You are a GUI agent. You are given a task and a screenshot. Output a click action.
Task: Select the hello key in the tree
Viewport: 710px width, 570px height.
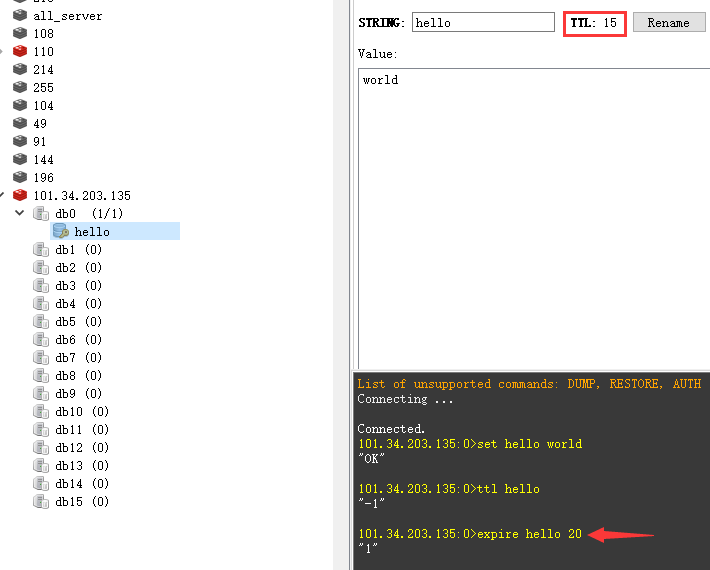click(92, 231)
